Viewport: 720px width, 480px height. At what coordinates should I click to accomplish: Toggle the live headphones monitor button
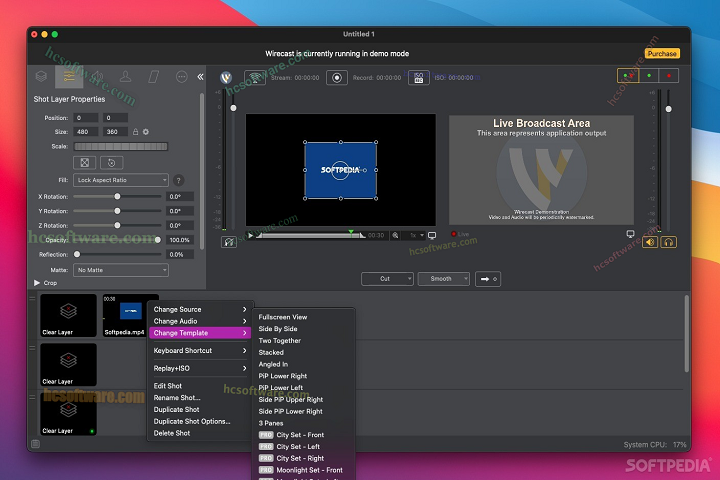tap(669, 242)
